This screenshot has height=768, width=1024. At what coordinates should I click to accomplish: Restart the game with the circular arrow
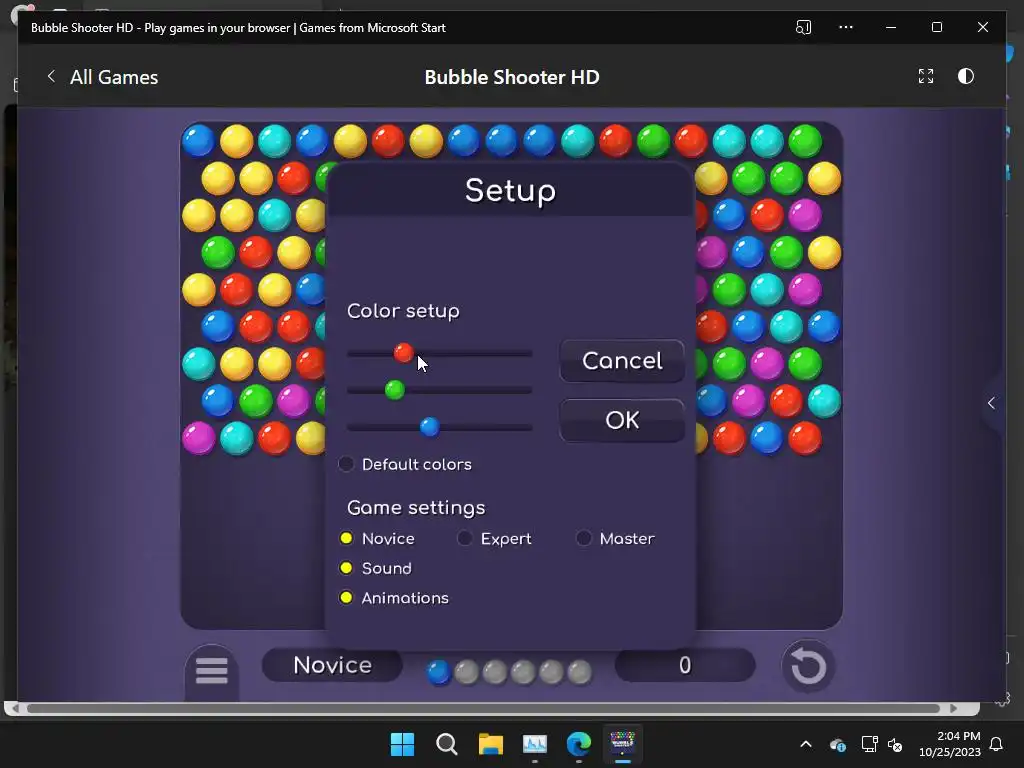tap(808, 667)
